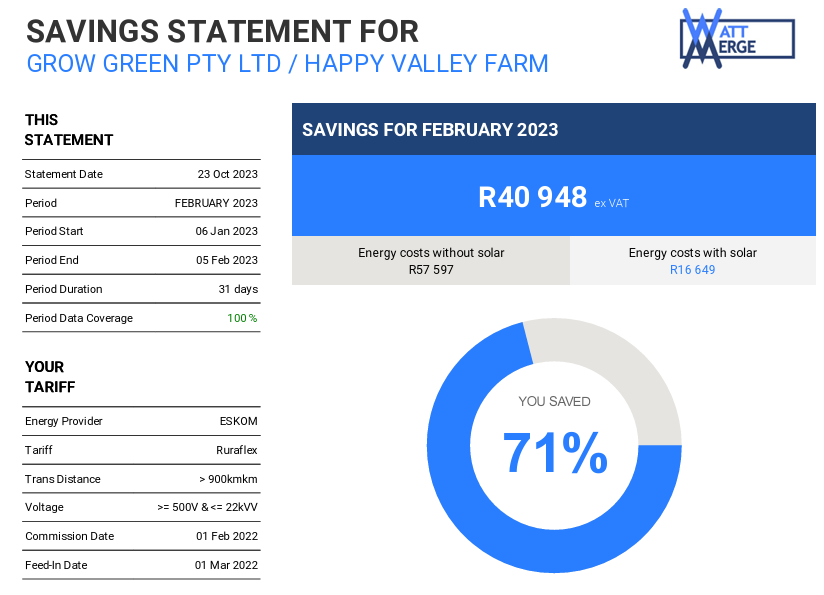The height and width of the screenshot is (595, 824).
Task: Click the grey donut chart segment
Action: (618, 362)
